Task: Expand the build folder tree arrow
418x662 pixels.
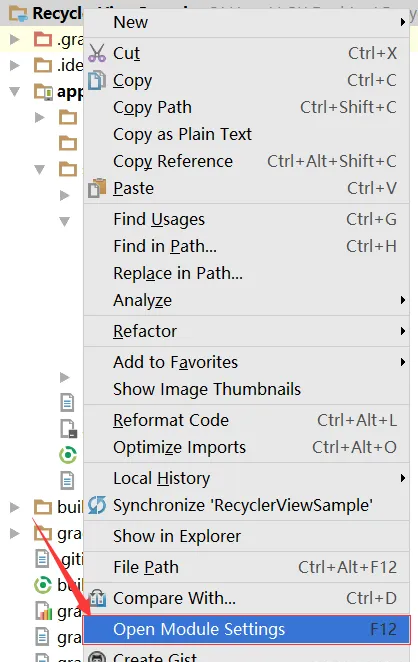Action: [15, 507]
